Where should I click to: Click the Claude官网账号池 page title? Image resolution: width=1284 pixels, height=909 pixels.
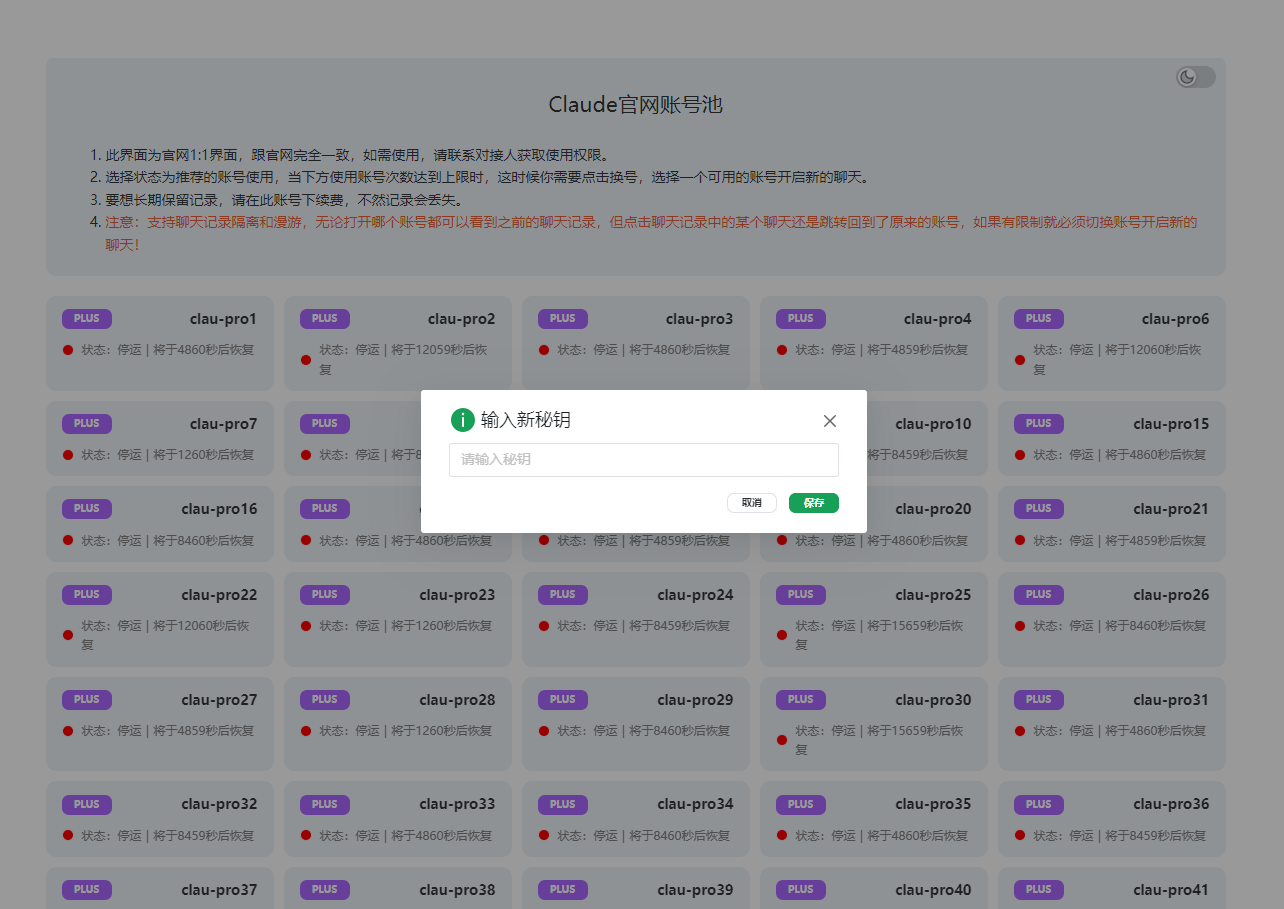coord(636,105)
